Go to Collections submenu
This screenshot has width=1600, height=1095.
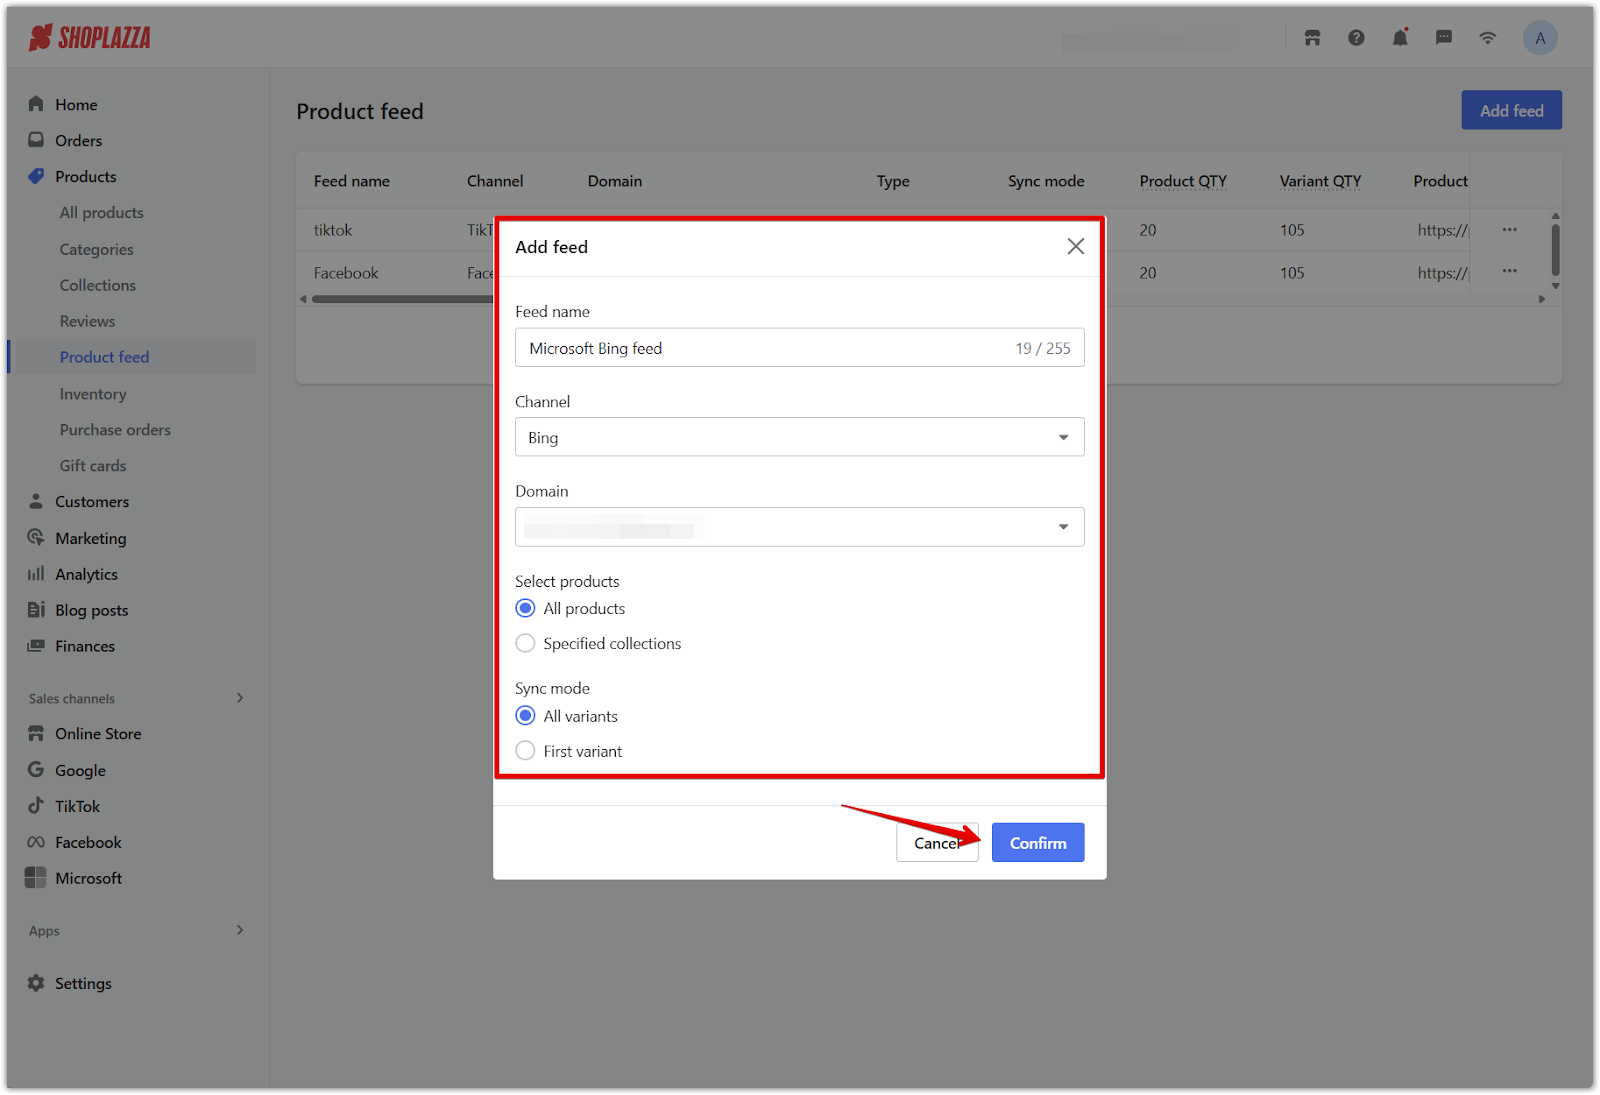pyautogui.click(x=97, y=285)
